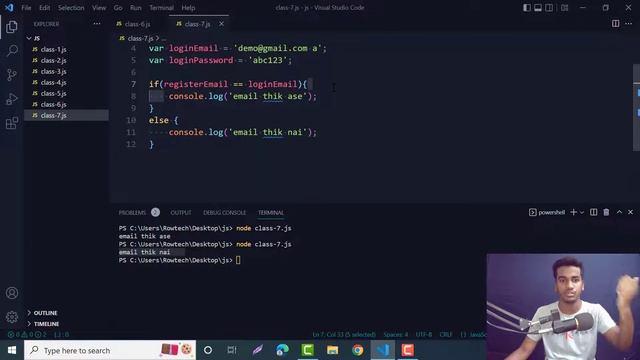Click the errors and warnings status item
640x360 pixels.
tap(27, 334)
